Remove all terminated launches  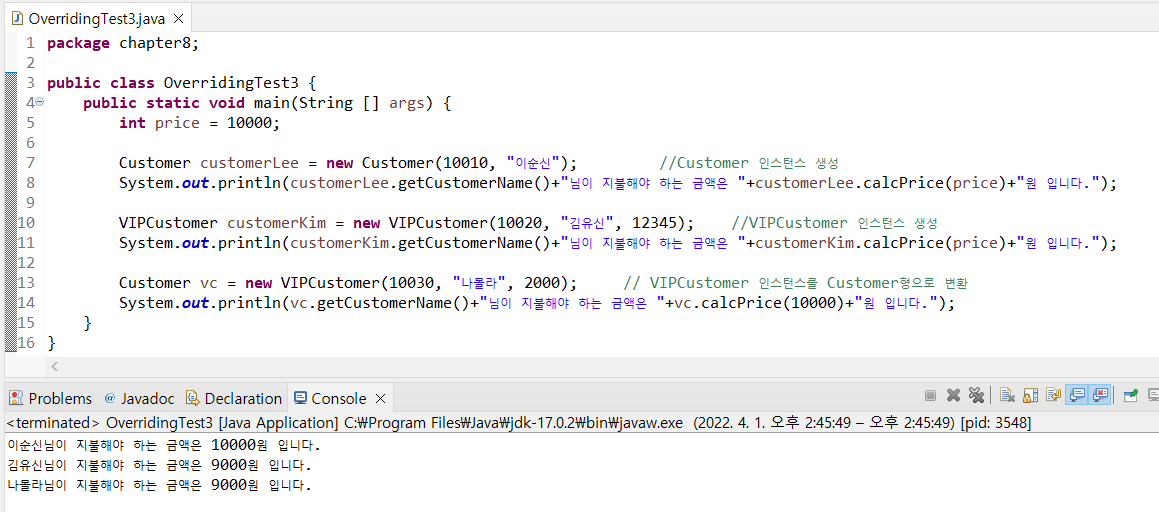click(x=976, y=396)
